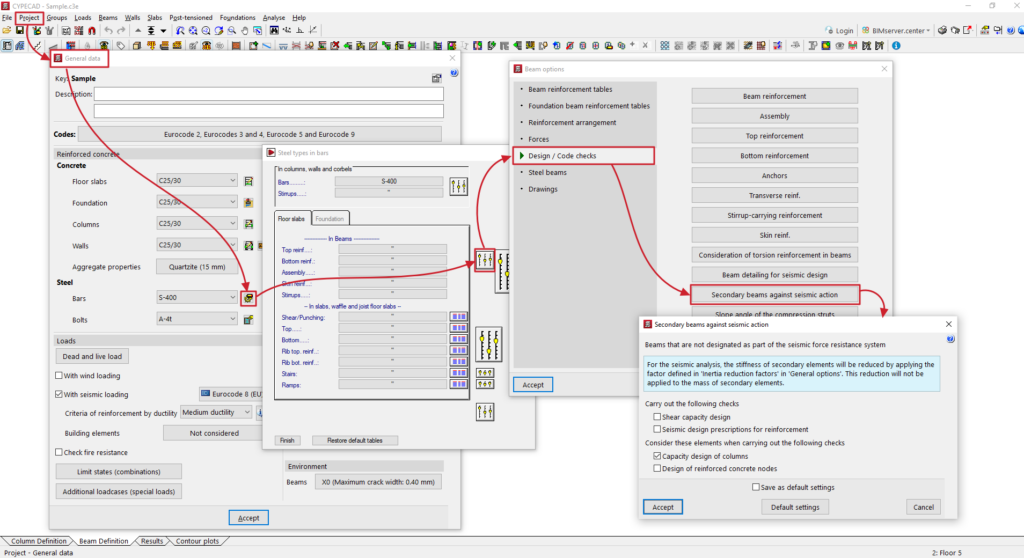Click the Pan hand tool icon
The height and width of the screenshot is (558, 1024).
pyautogui.click(x=245, y=30)
